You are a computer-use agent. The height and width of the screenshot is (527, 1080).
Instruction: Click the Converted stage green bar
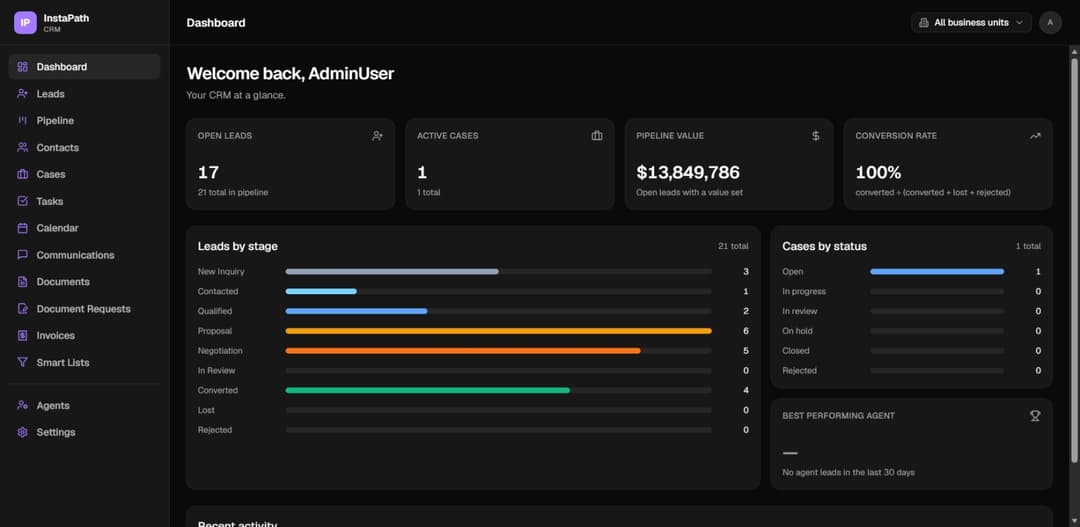pyautogui.click(x=428, y=391)
